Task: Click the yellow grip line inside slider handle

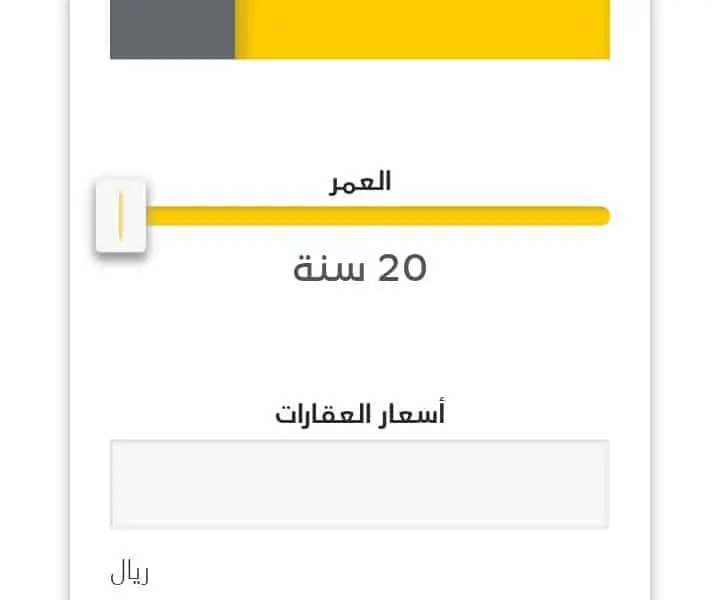Action: pyautogui.click(x=121, y=216)
